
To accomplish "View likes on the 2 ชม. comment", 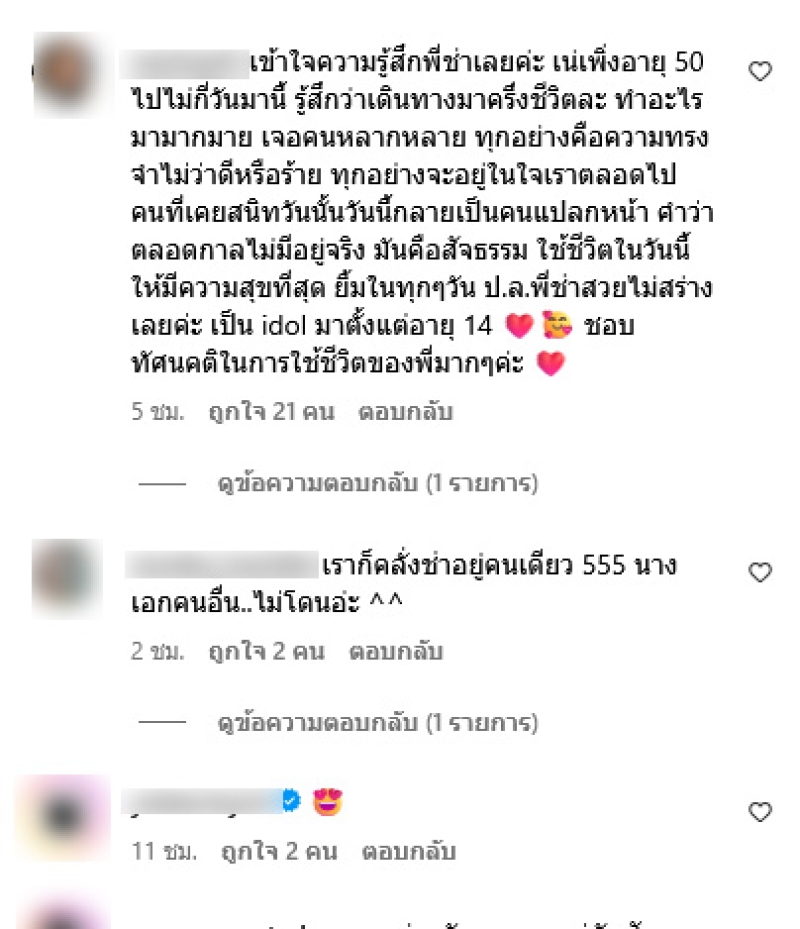I will (x=267, y=651).
